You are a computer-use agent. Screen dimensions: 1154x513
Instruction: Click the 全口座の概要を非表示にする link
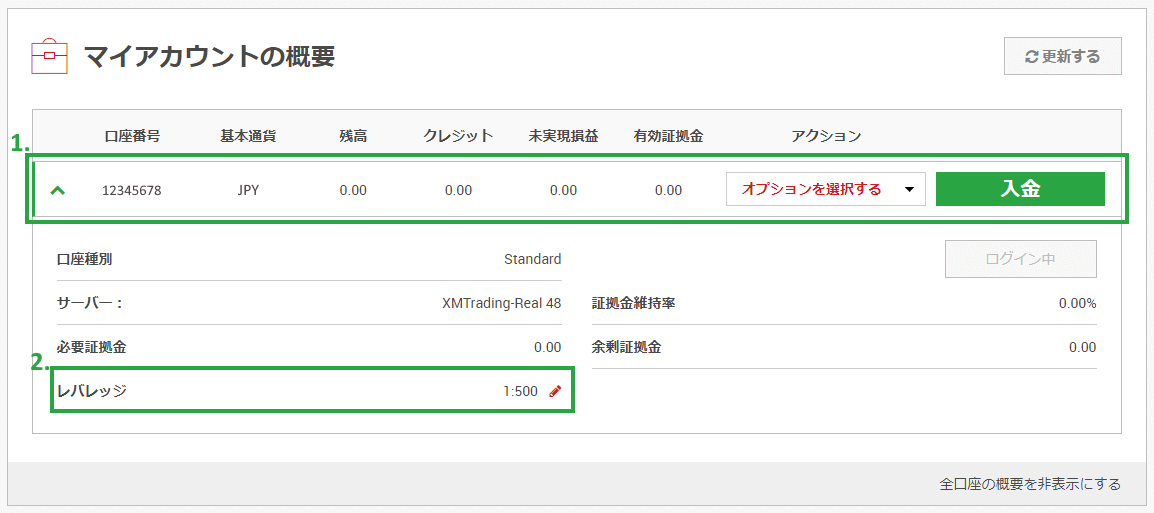[x=1030, y=484]
